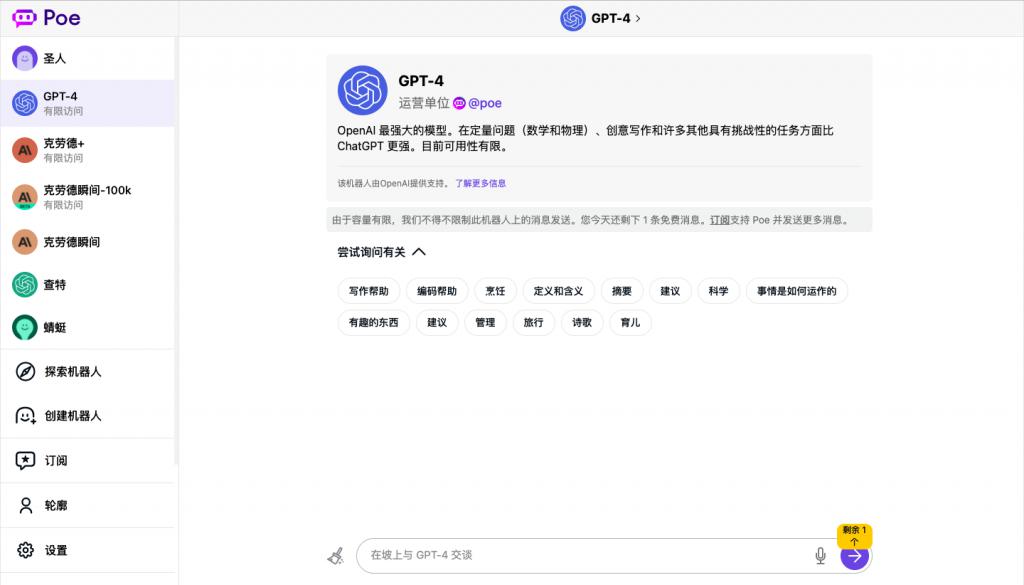
Task: Open the 圣人 bot avatar
Action: [25, 58]
